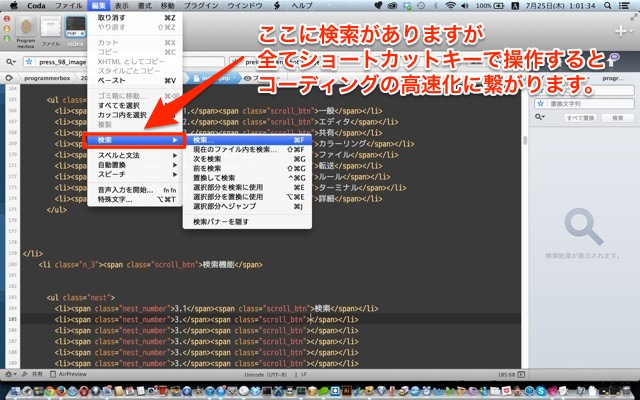Choose 特殊文字 from the edit menu

pos(135,199)
